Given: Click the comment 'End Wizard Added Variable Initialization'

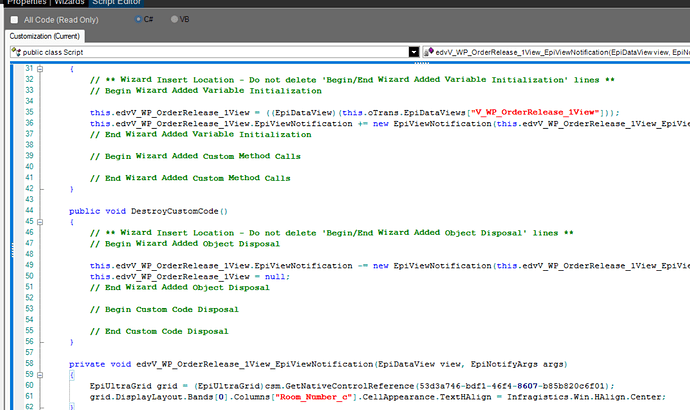Looking at the screenshot, I should (x=201, y=134).
